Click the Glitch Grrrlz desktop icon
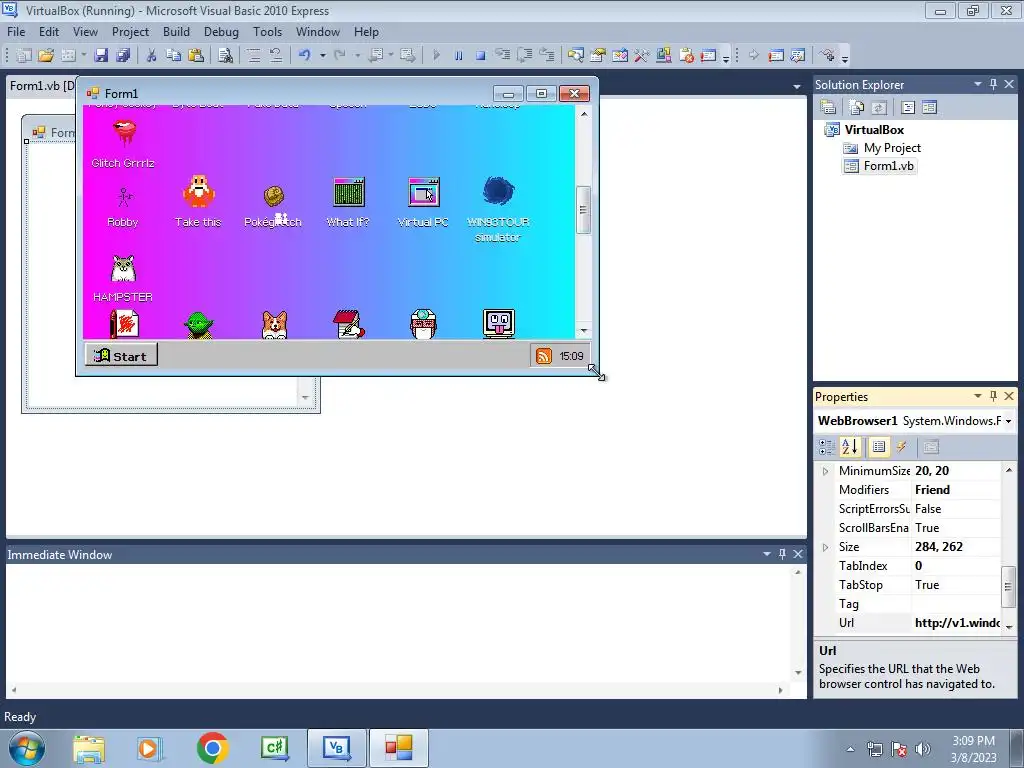Screen dimensions: 1024x768 pyautogui.click(x=123, y=144)
